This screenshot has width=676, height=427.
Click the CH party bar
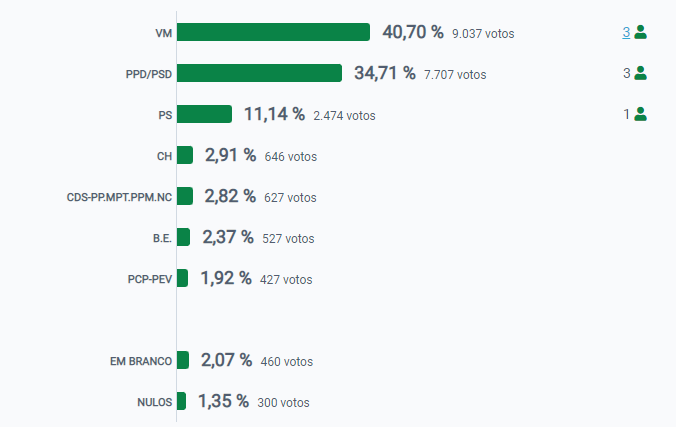pyautogui.click(x=185, y=155)
